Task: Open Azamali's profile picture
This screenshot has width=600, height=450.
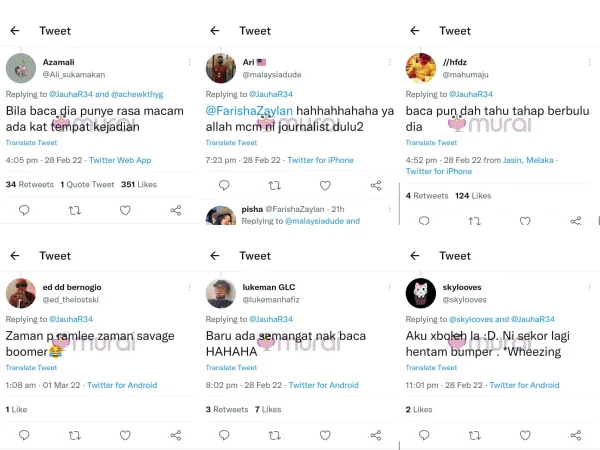Action: pos(21,68)
